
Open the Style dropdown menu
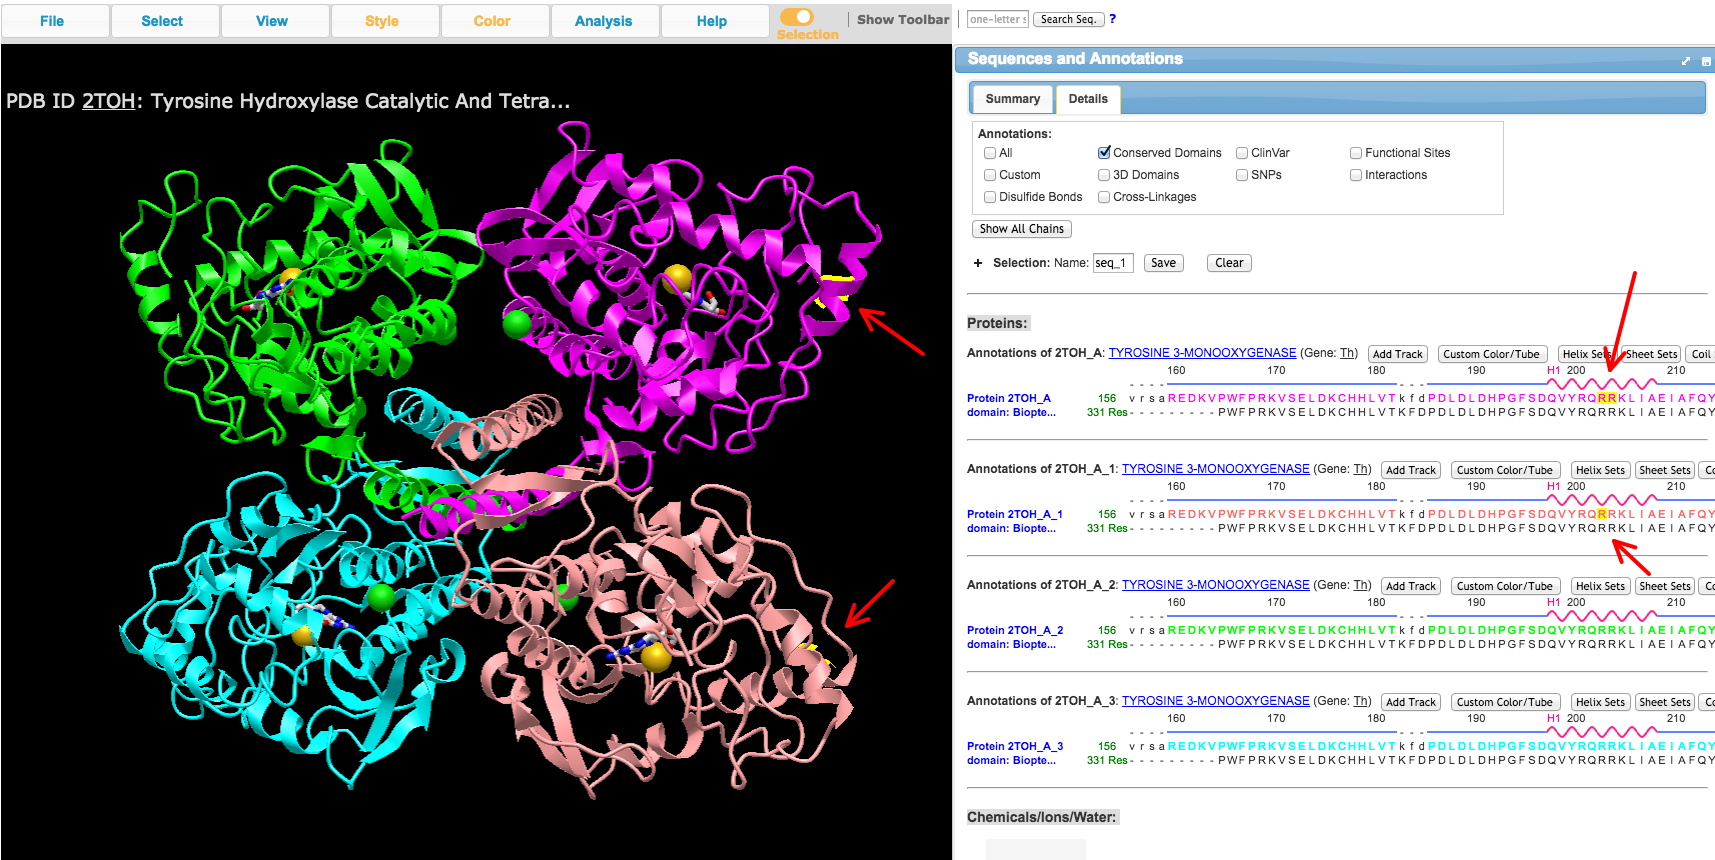click(382, 21)
